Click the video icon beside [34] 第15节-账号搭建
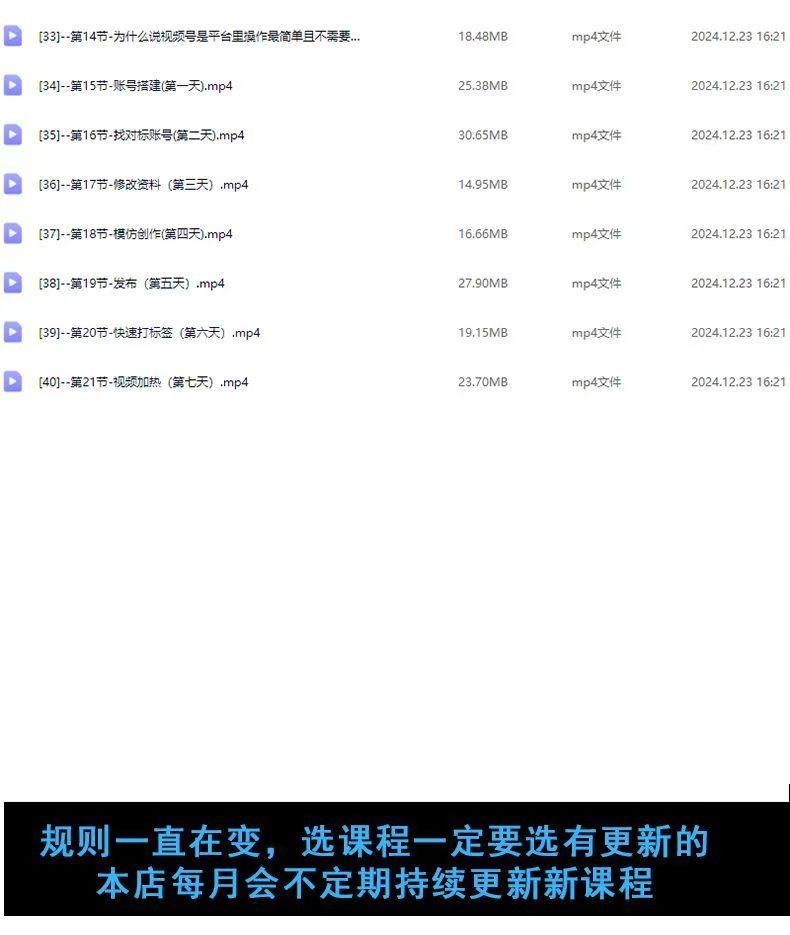Image resolution: width=790 pixels, height=935 pixels. tap(13, 85)
